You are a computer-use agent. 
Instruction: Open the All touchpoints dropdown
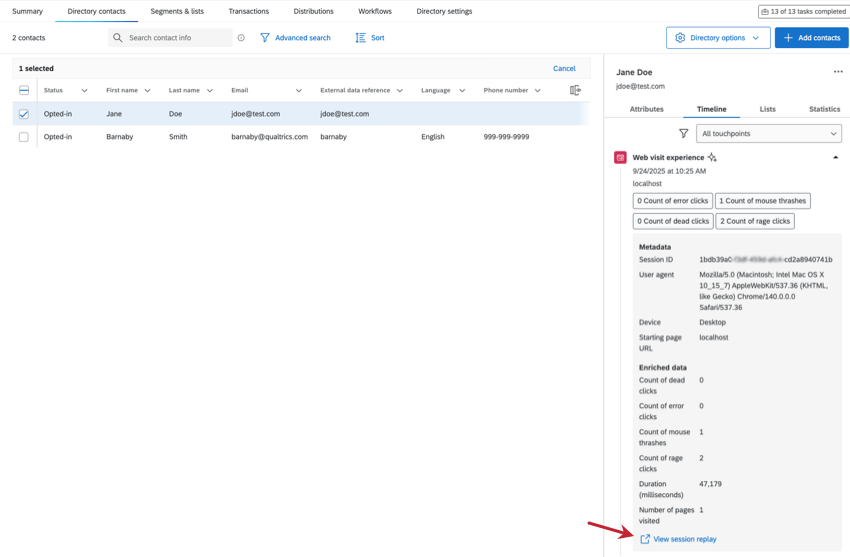tap(769, 133)
